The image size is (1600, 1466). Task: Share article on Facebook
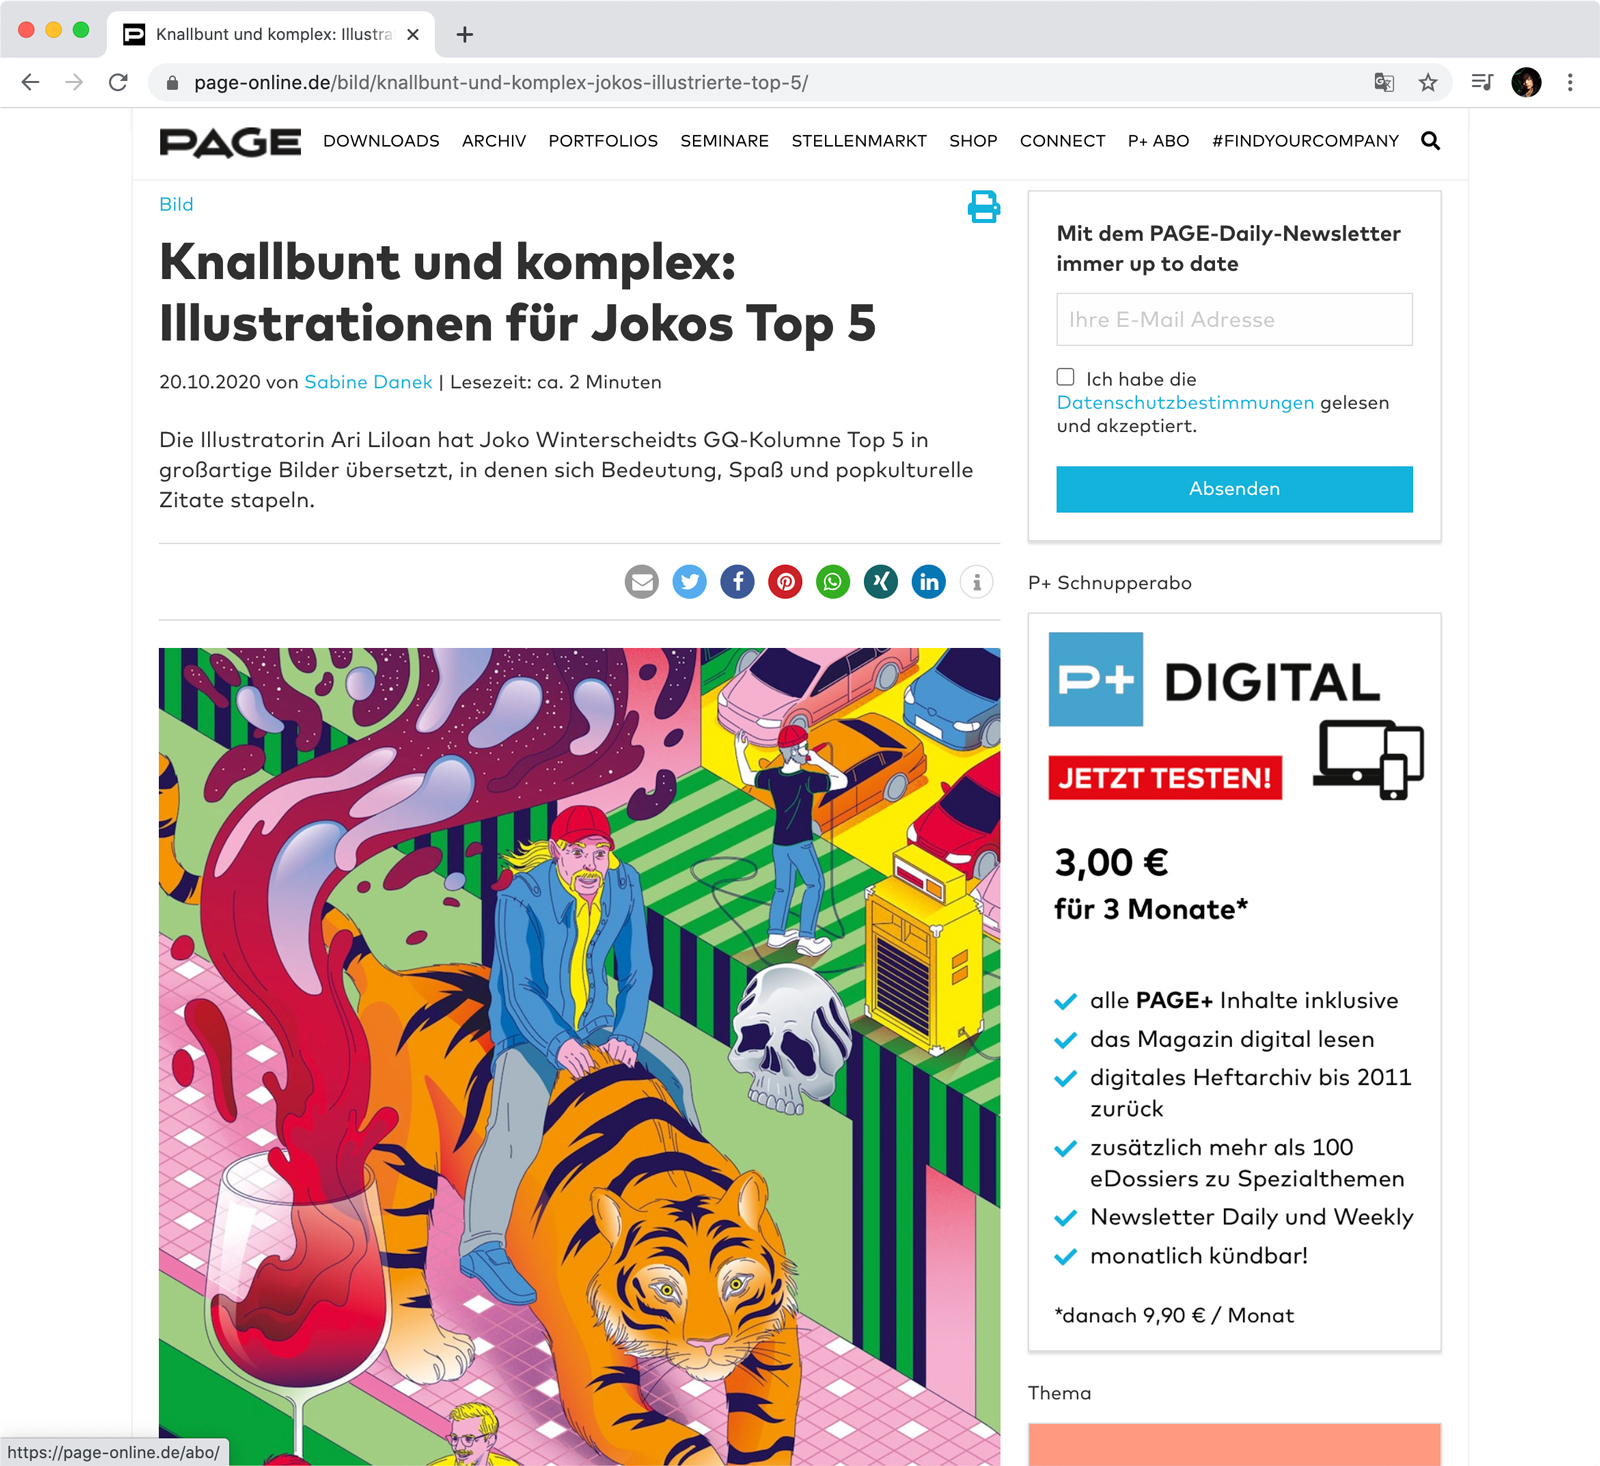tap(738, 582)
